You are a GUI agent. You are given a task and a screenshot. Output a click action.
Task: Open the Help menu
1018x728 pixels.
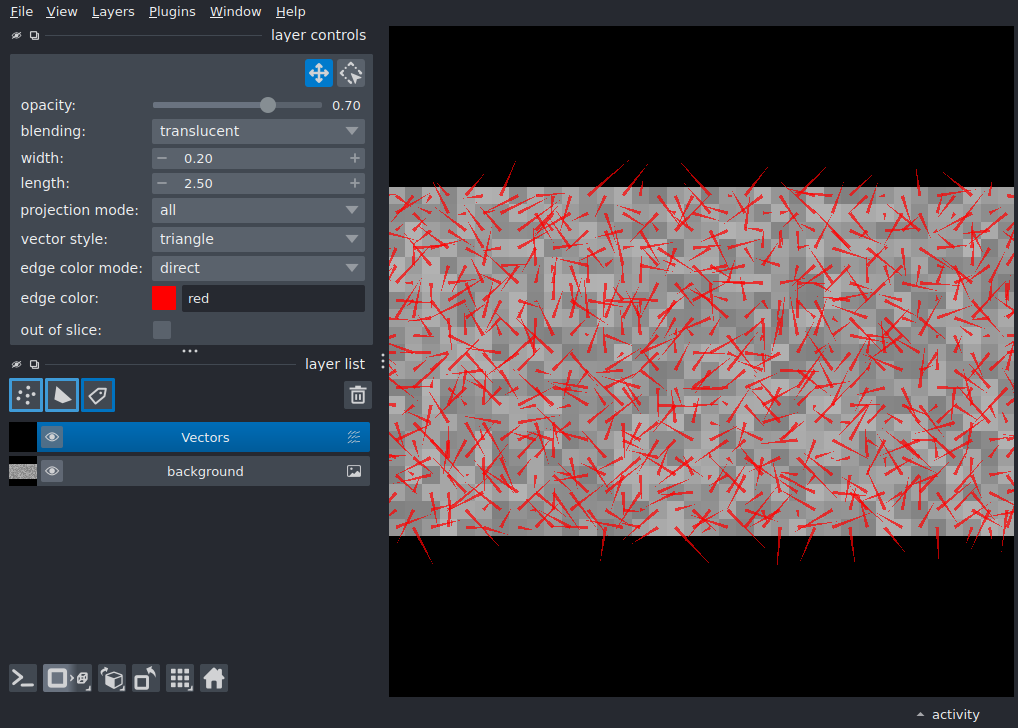[290, 12]
